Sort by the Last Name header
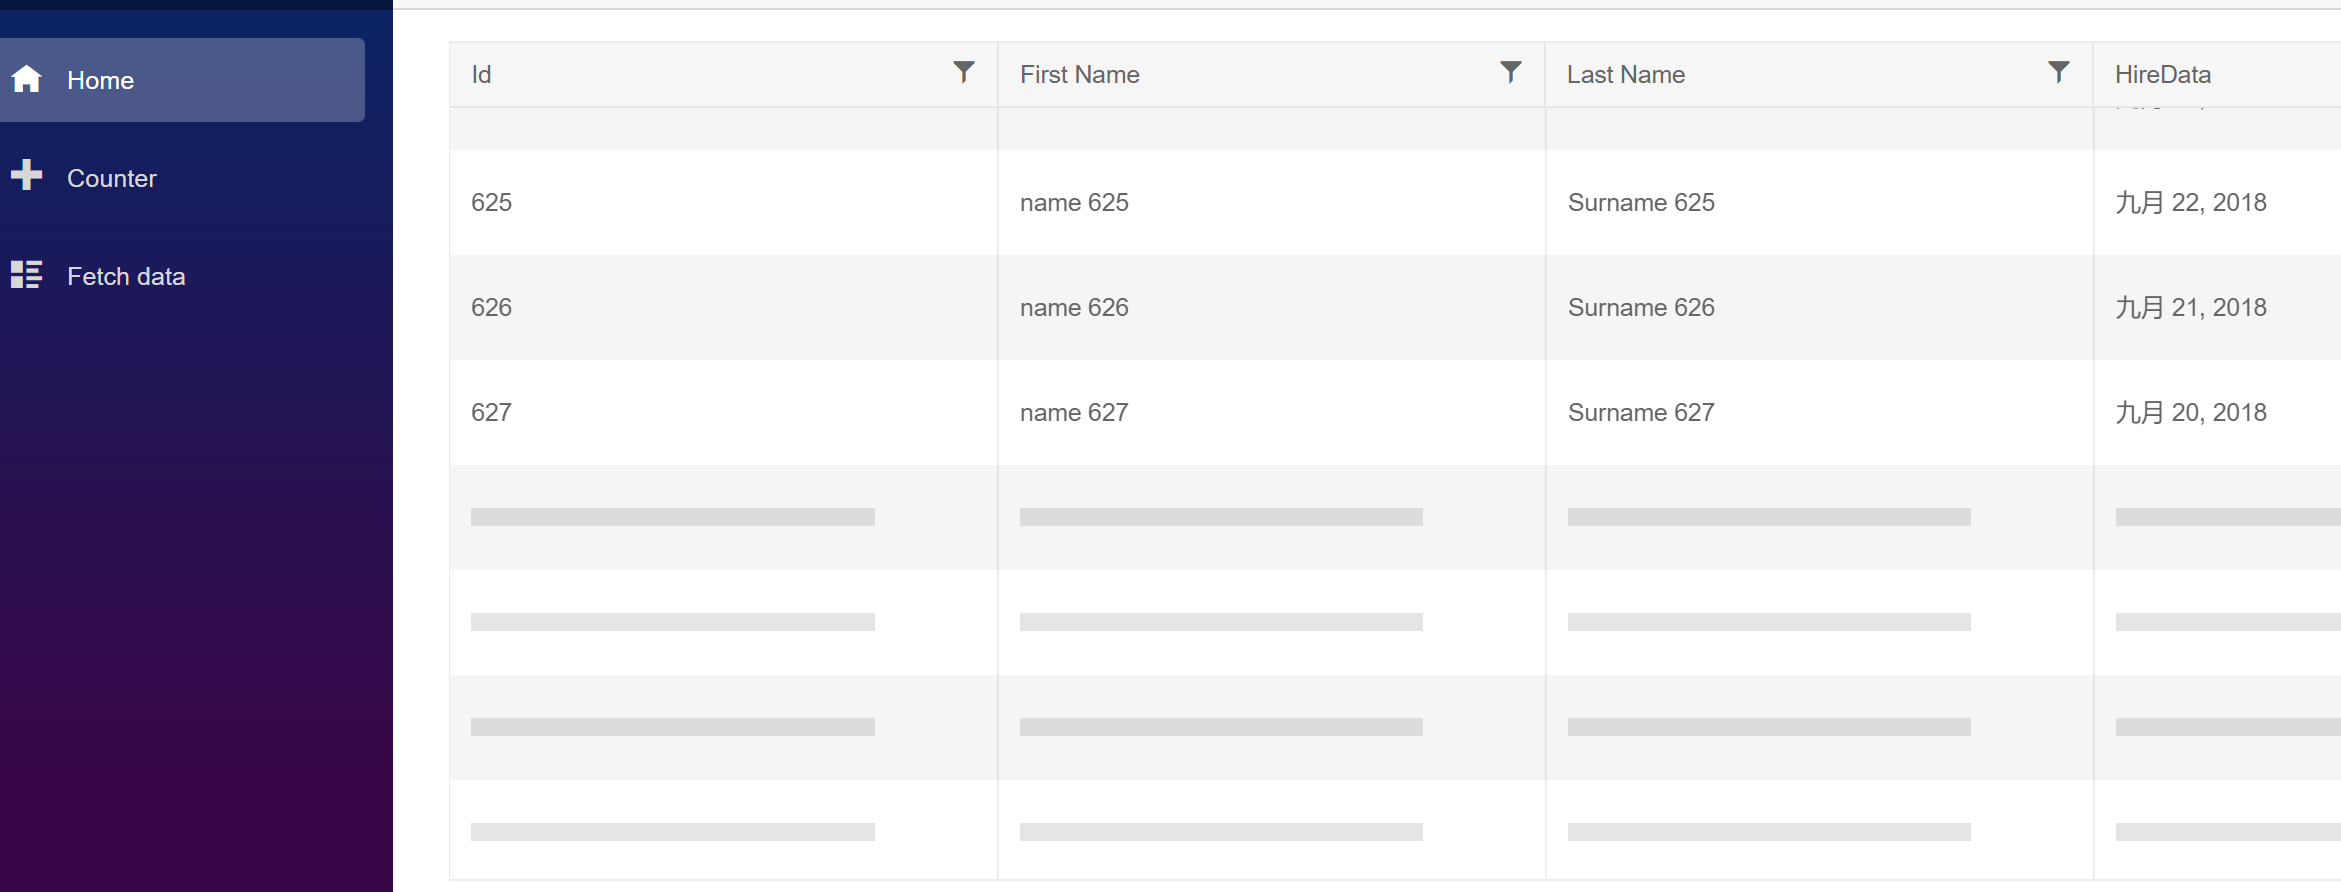2341x892 pixels. point(1625,75)
